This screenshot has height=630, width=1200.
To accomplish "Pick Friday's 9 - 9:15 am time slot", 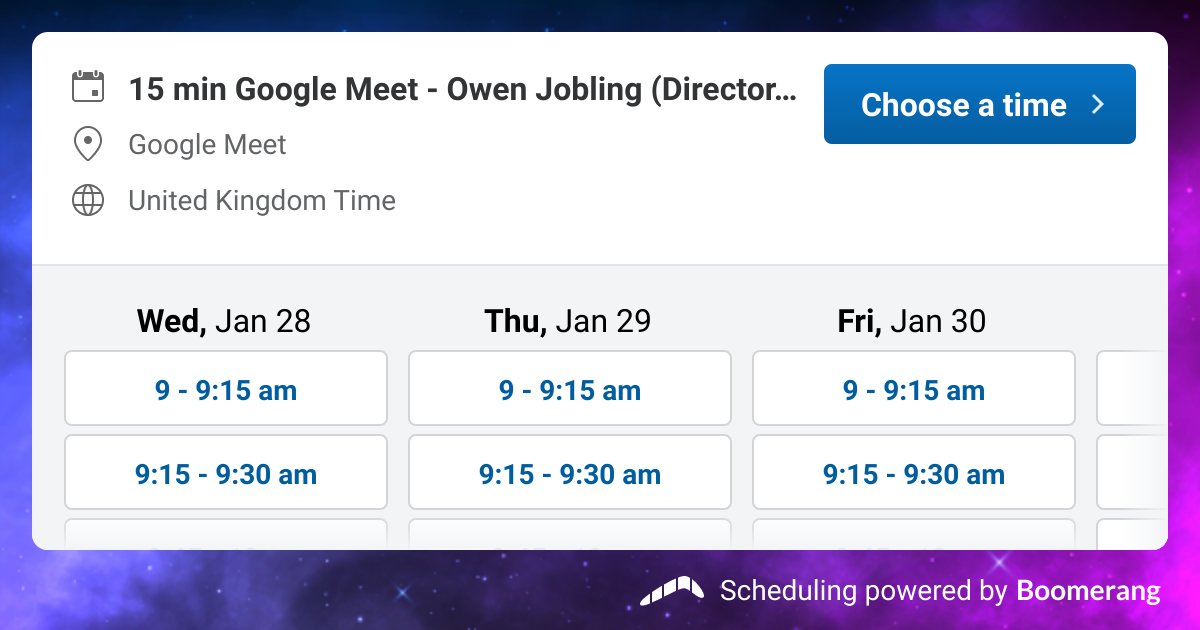I will tap(913, 390).
